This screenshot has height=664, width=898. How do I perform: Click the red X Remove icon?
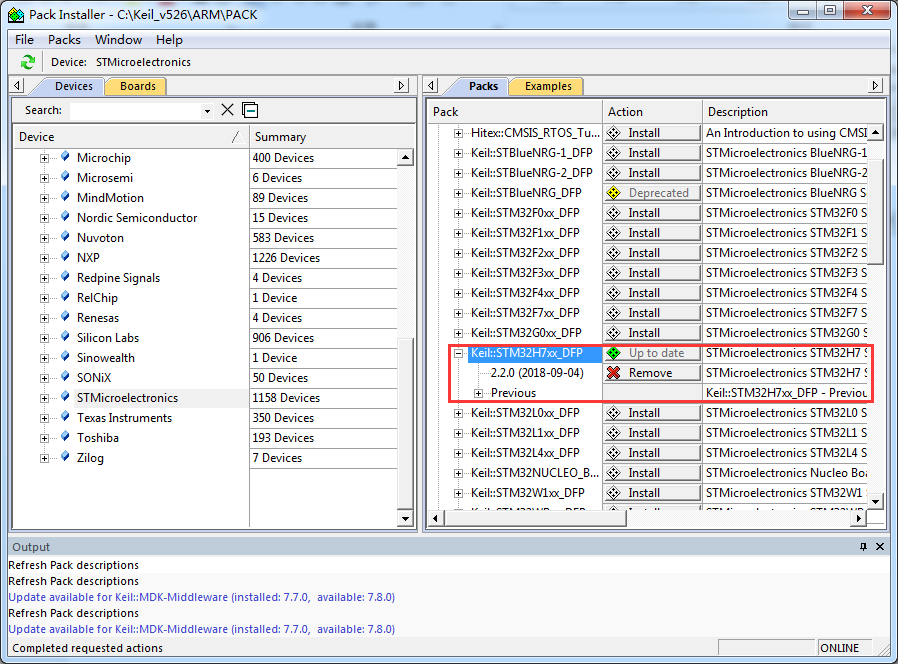[x=614, y=373]
